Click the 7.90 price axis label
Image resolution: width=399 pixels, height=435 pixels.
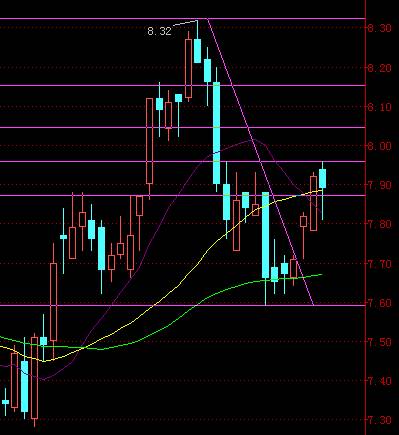379,185
